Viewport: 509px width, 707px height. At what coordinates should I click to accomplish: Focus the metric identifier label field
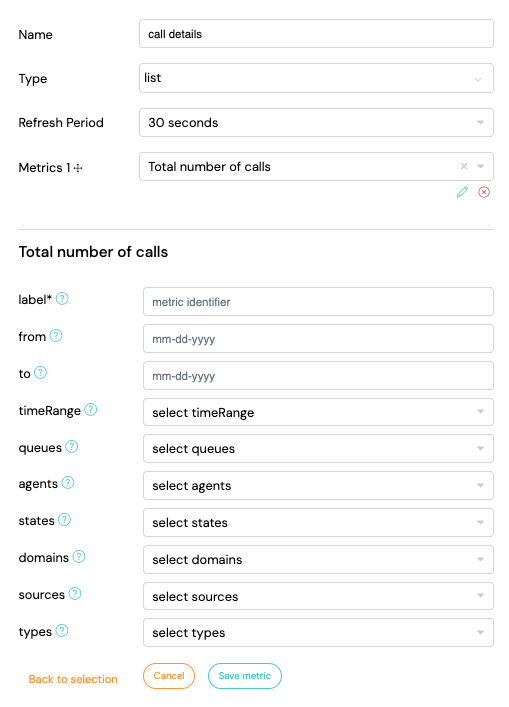pos(318,302)
